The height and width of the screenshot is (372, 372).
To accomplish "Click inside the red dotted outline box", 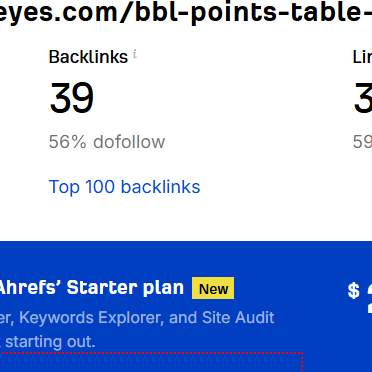I will (150, 362).
